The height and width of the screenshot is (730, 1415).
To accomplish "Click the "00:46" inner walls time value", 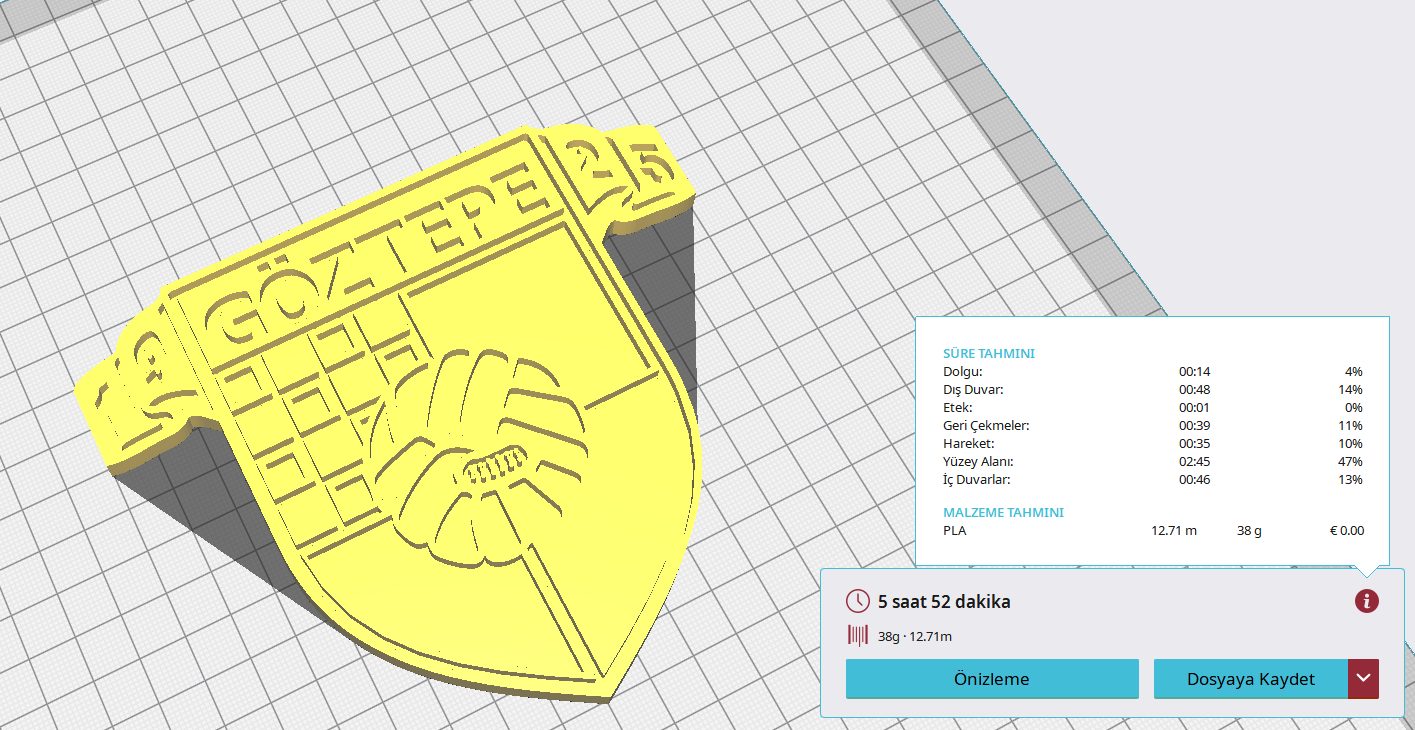I will pos(1195,480).
